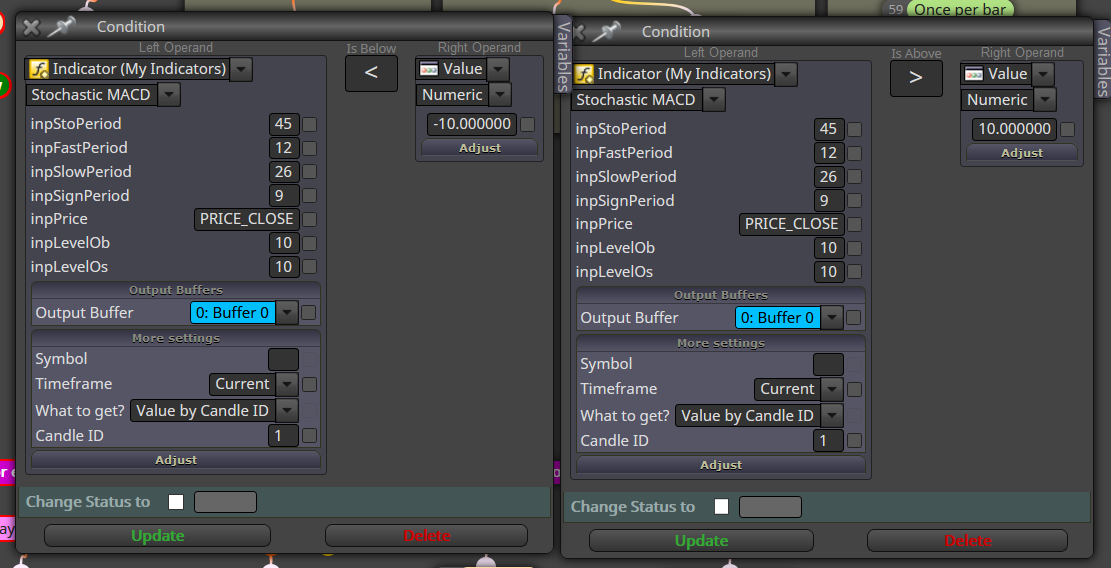Collapse More settings header in right window
The height and width of the screenshot is (568, 1111).
click(x=721, y=343)
